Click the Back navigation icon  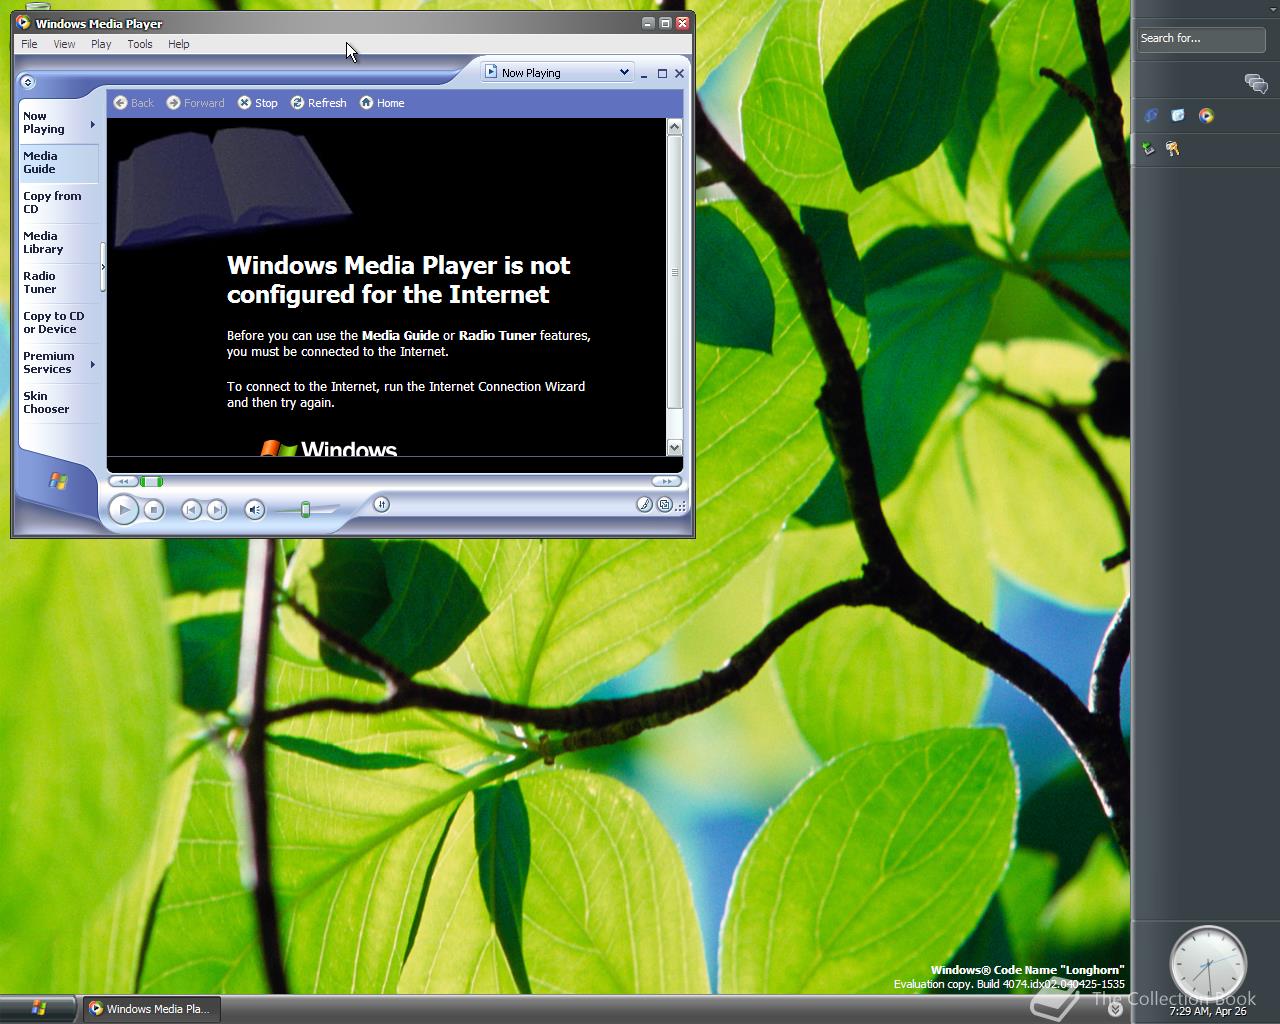(x=120, y=103)
